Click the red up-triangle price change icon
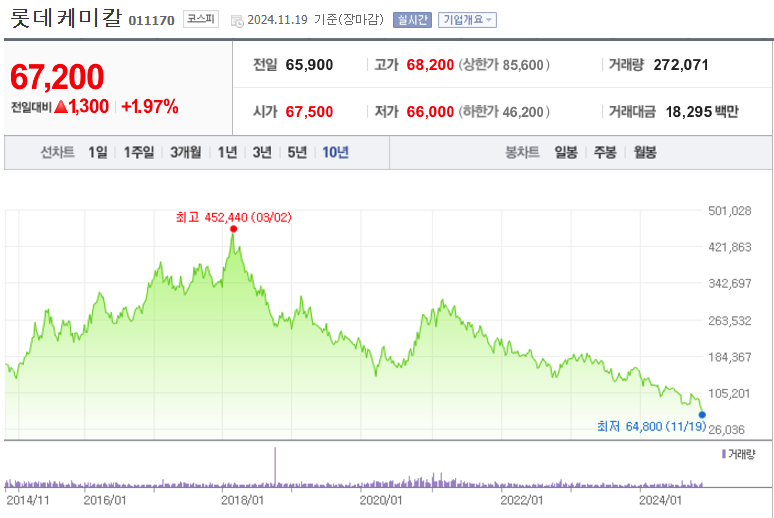The image size is (774, 518). 61,106
